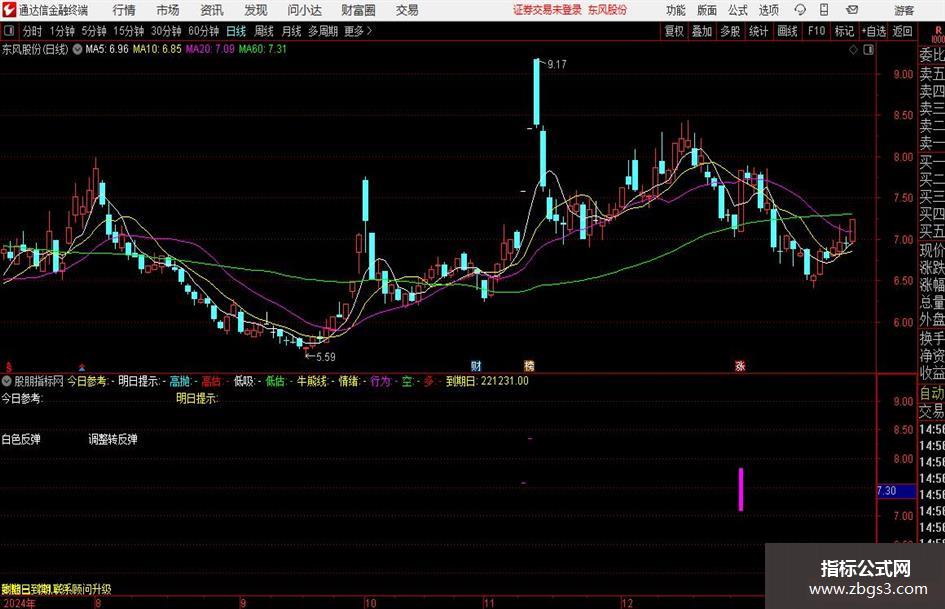
Task: Open the 选项 menu
Action: (x=768, y=10)
